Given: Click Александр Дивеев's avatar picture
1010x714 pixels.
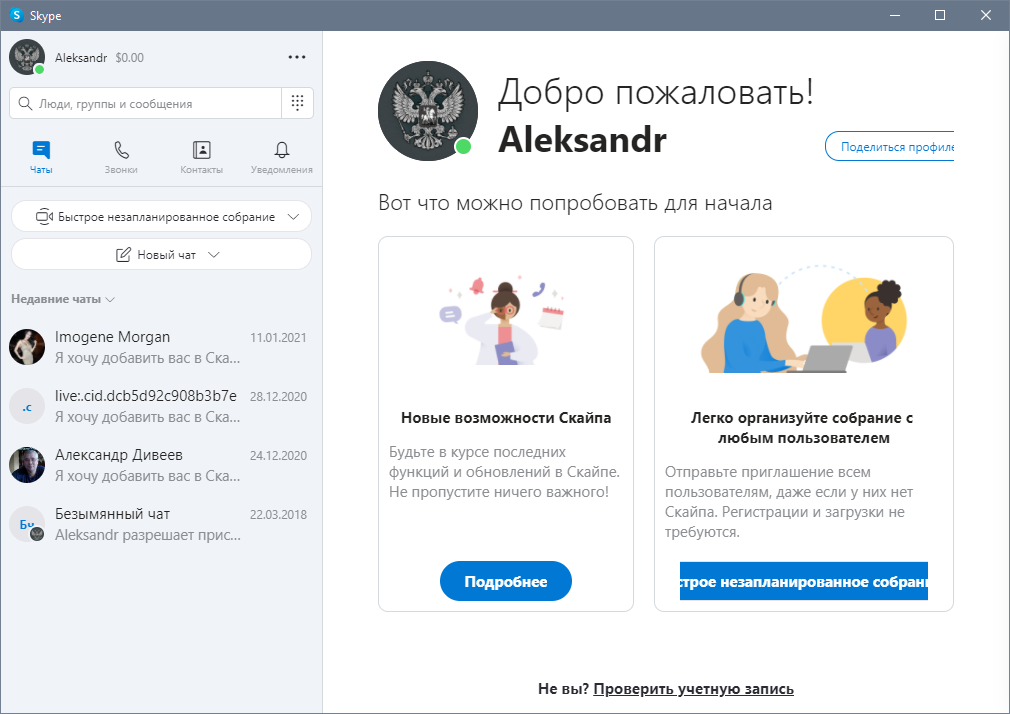Looking at the screenshot, I should click(x=27, y=465).
